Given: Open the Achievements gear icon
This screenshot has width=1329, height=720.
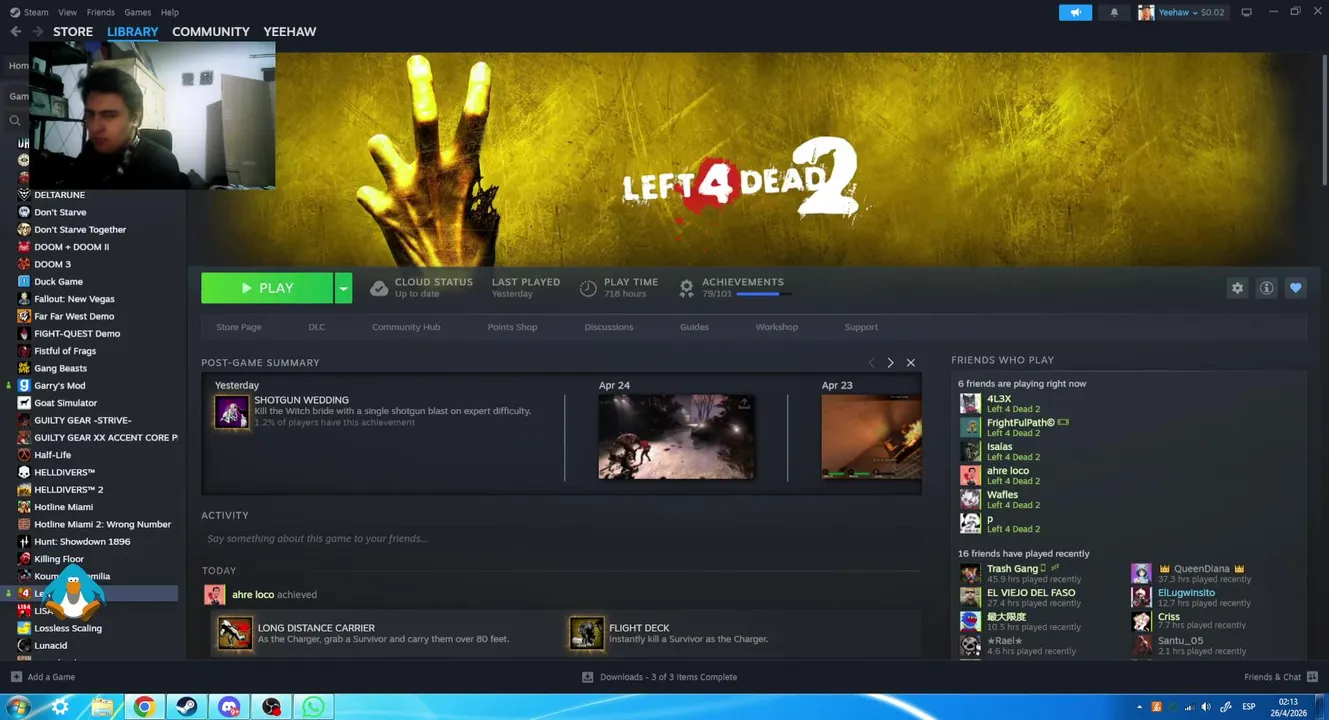Looking at the screenshot, I should tap(686, 288).
